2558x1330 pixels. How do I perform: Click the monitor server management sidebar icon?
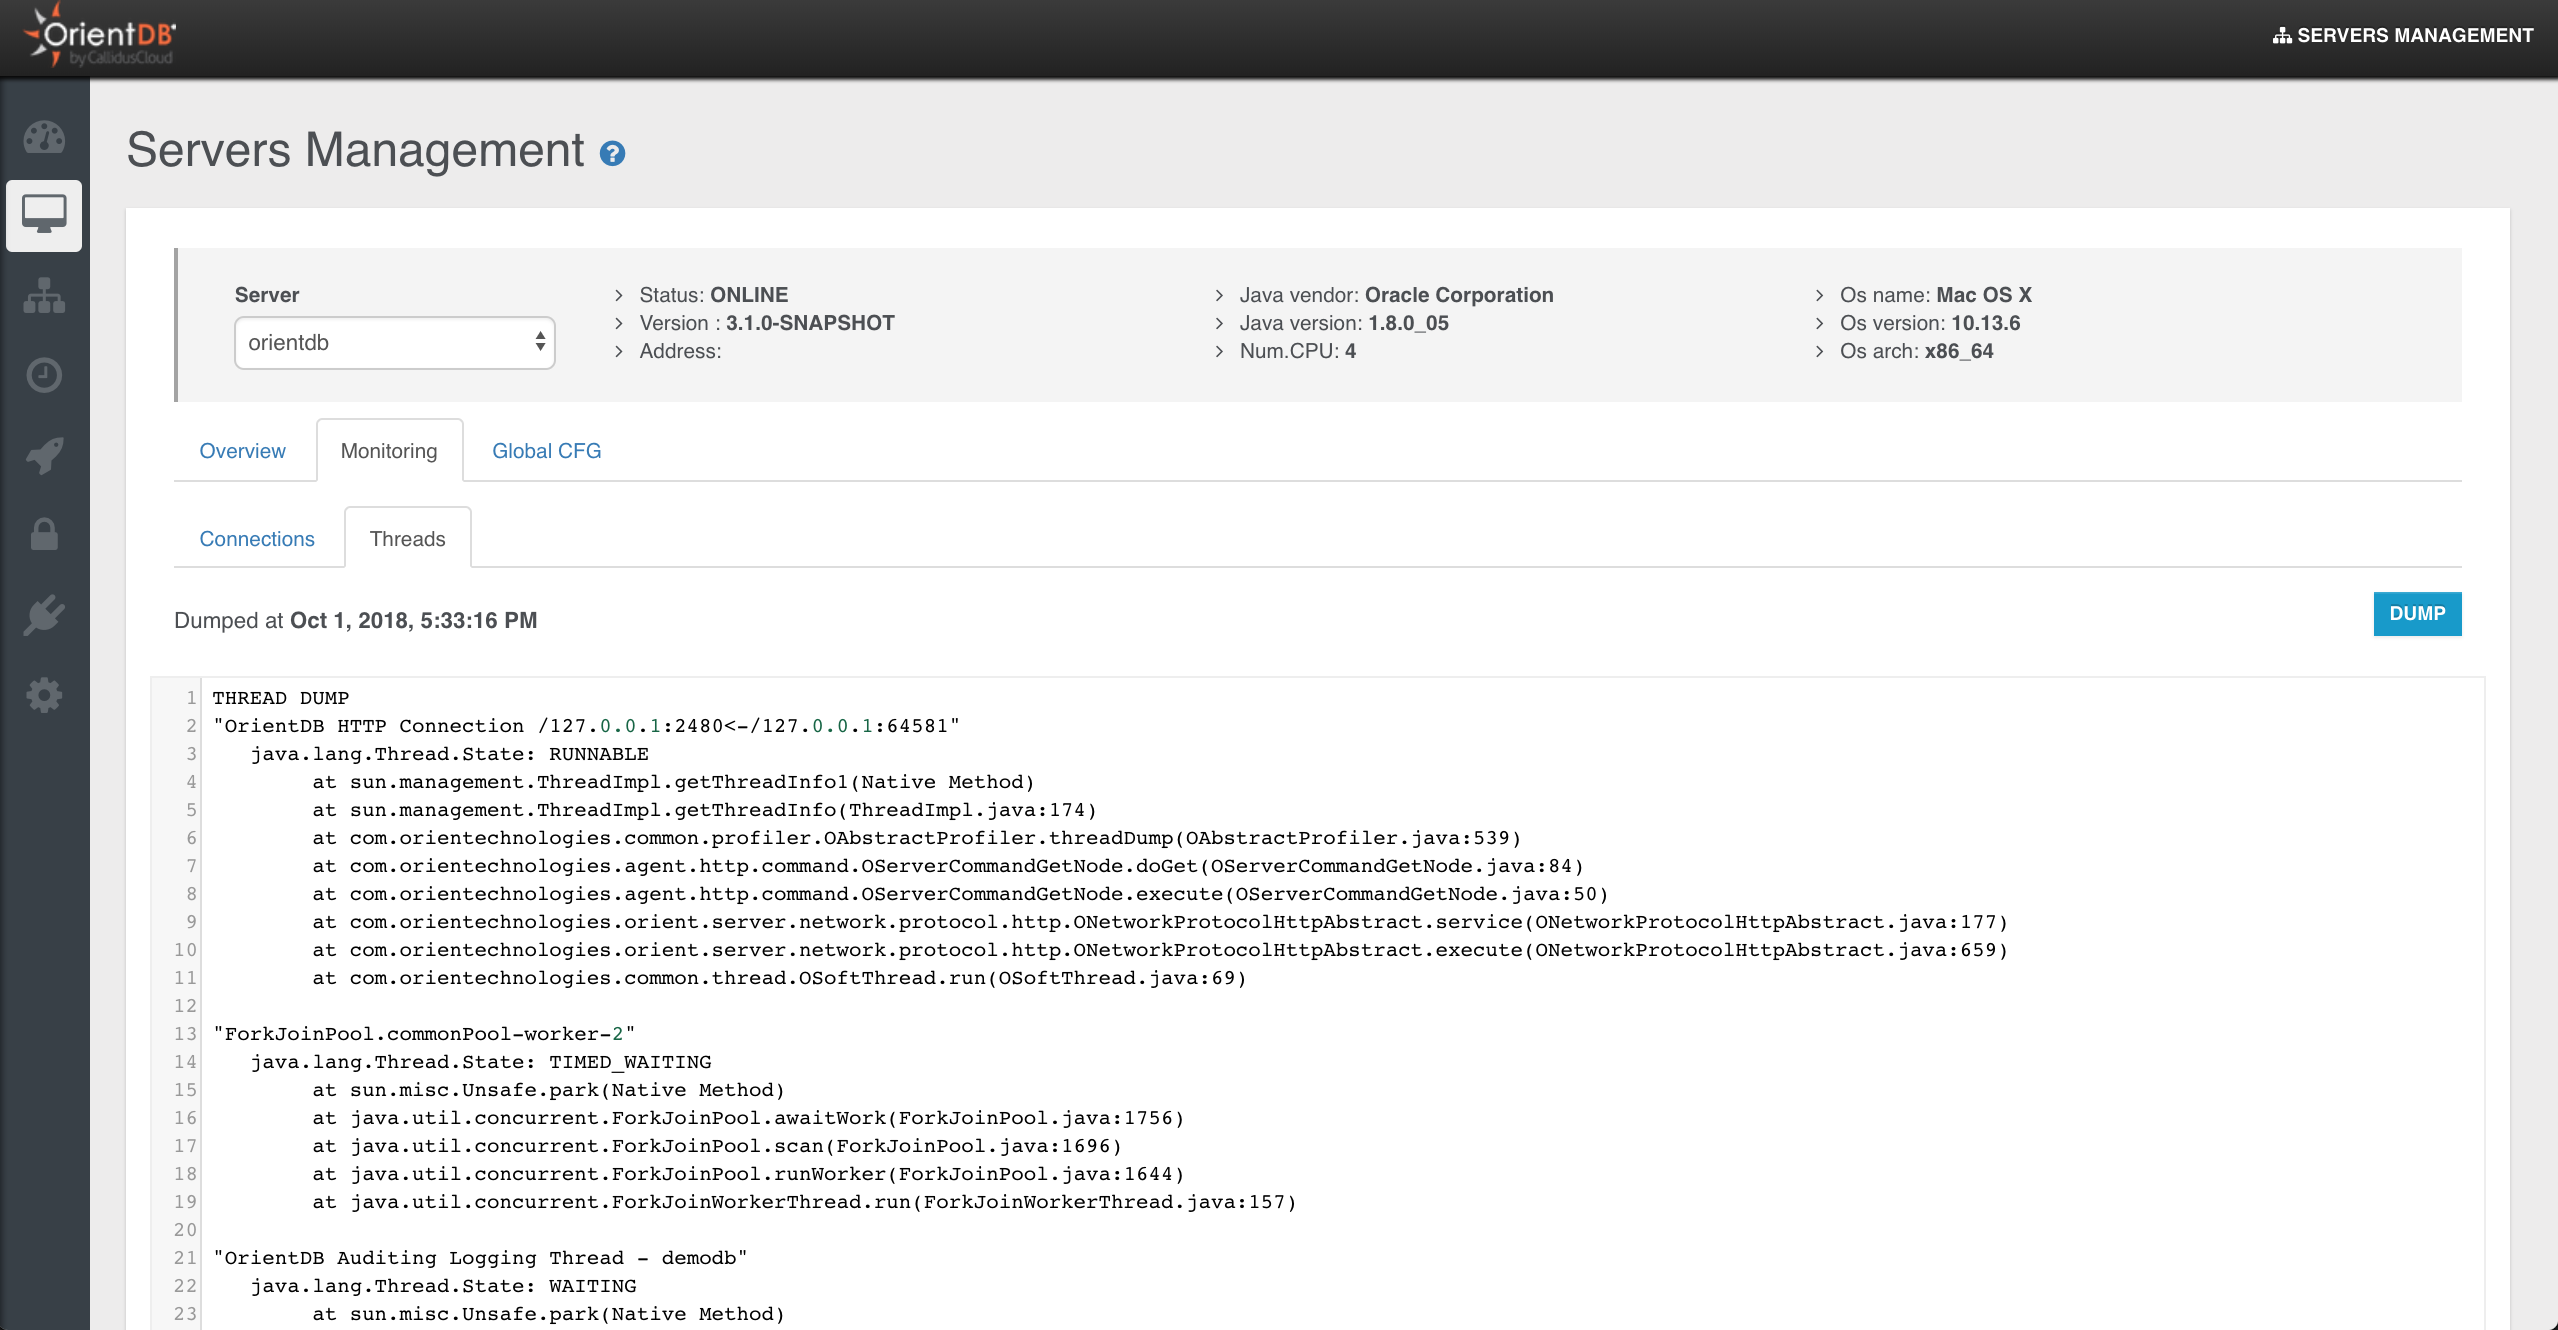click(44, 215)
